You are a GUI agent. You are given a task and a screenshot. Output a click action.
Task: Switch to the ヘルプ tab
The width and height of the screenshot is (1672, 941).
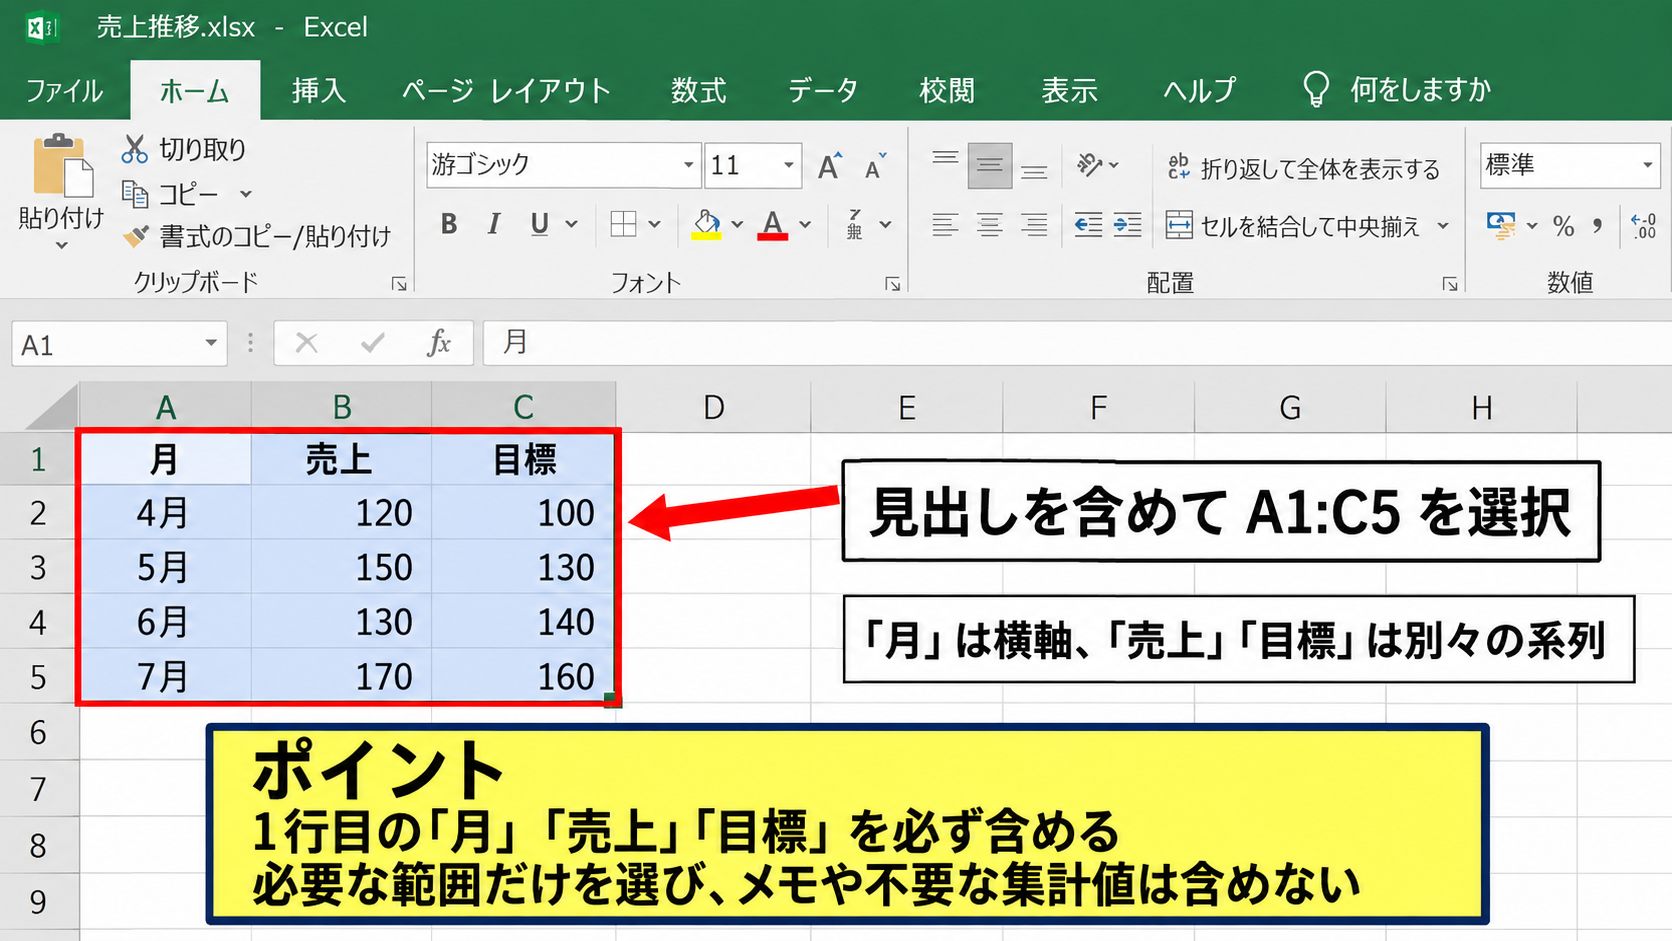click(1199, 90)
